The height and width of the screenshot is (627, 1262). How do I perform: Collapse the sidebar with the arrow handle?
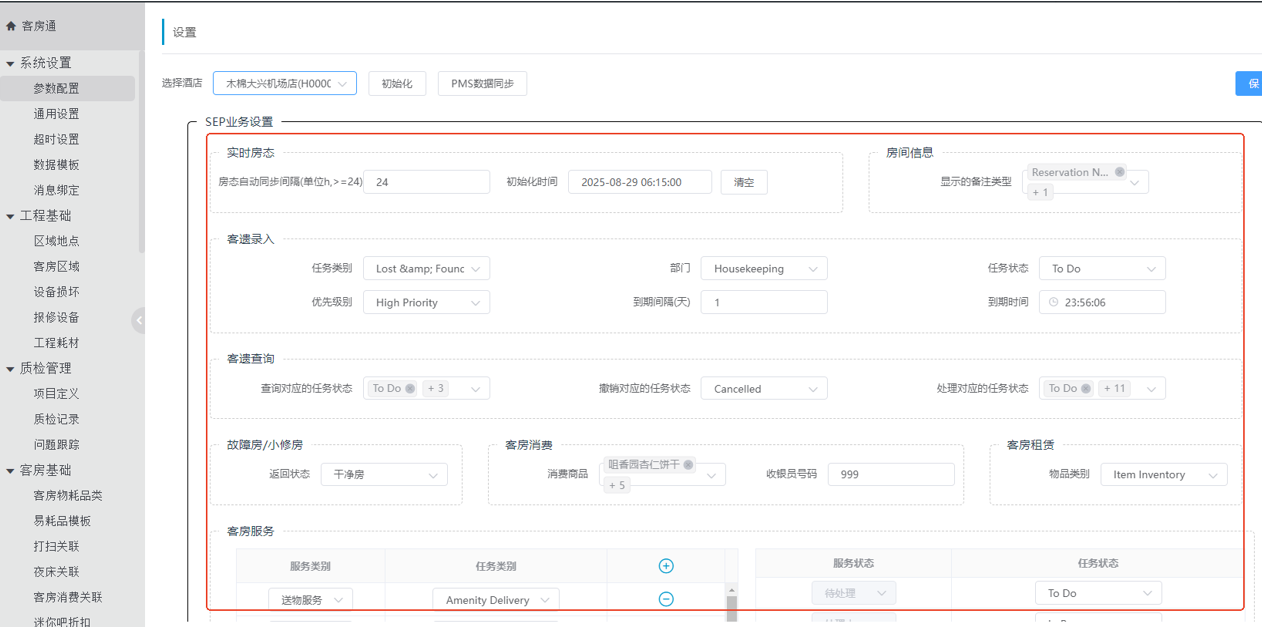click(139, 320)
